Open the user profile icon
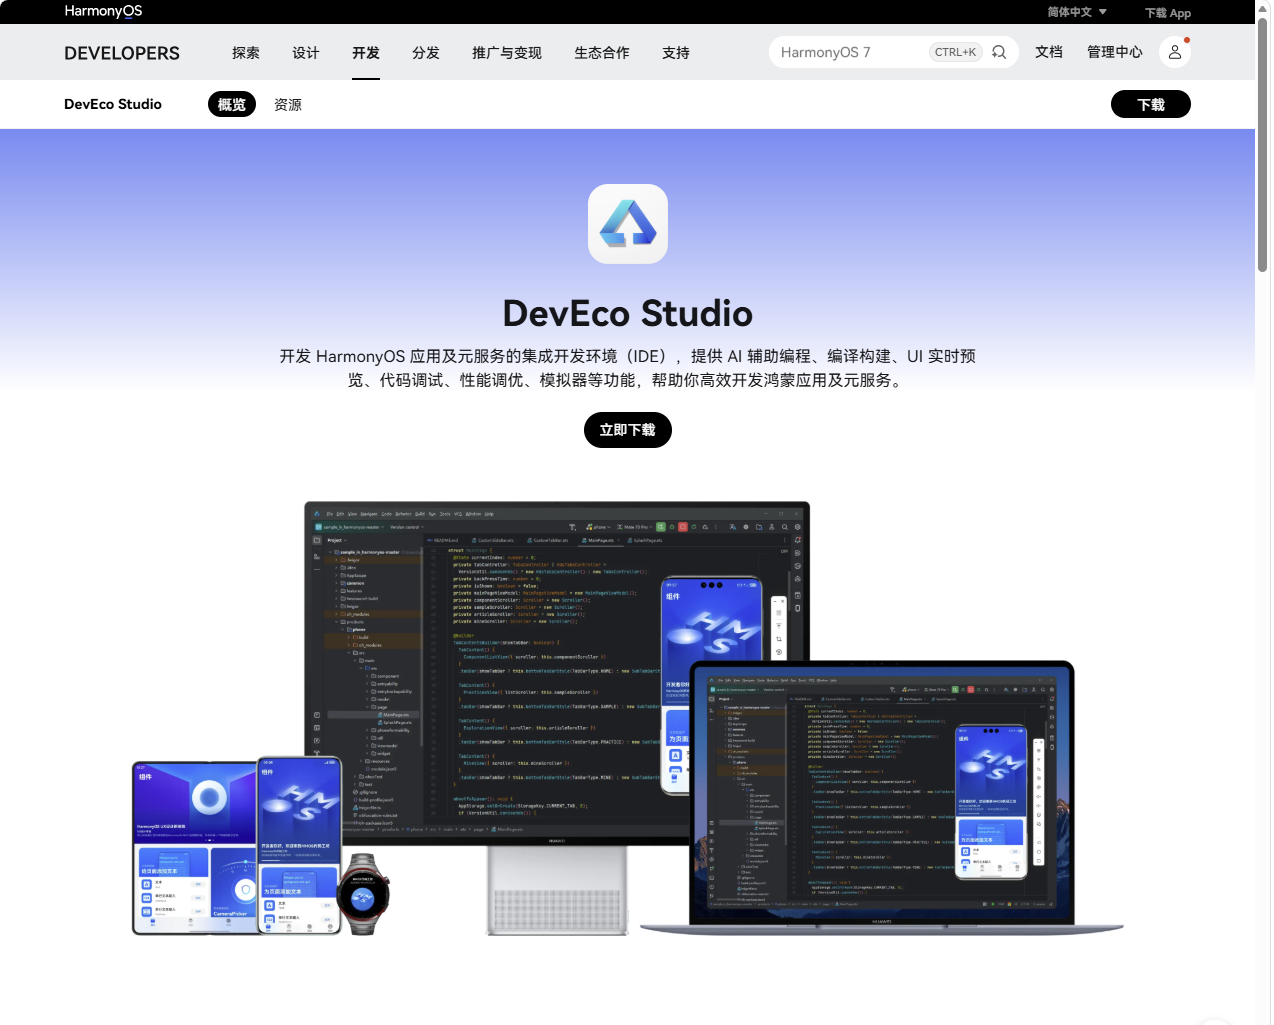Viewport: 1274px width, 1025px height. point(1175,52)
